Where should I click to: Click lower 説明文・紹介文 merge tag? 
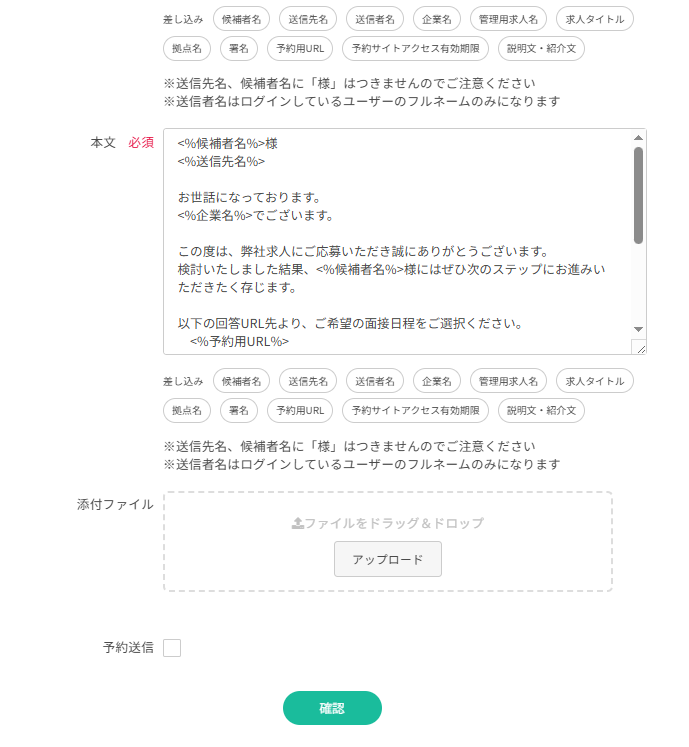(x=541, y=411)
